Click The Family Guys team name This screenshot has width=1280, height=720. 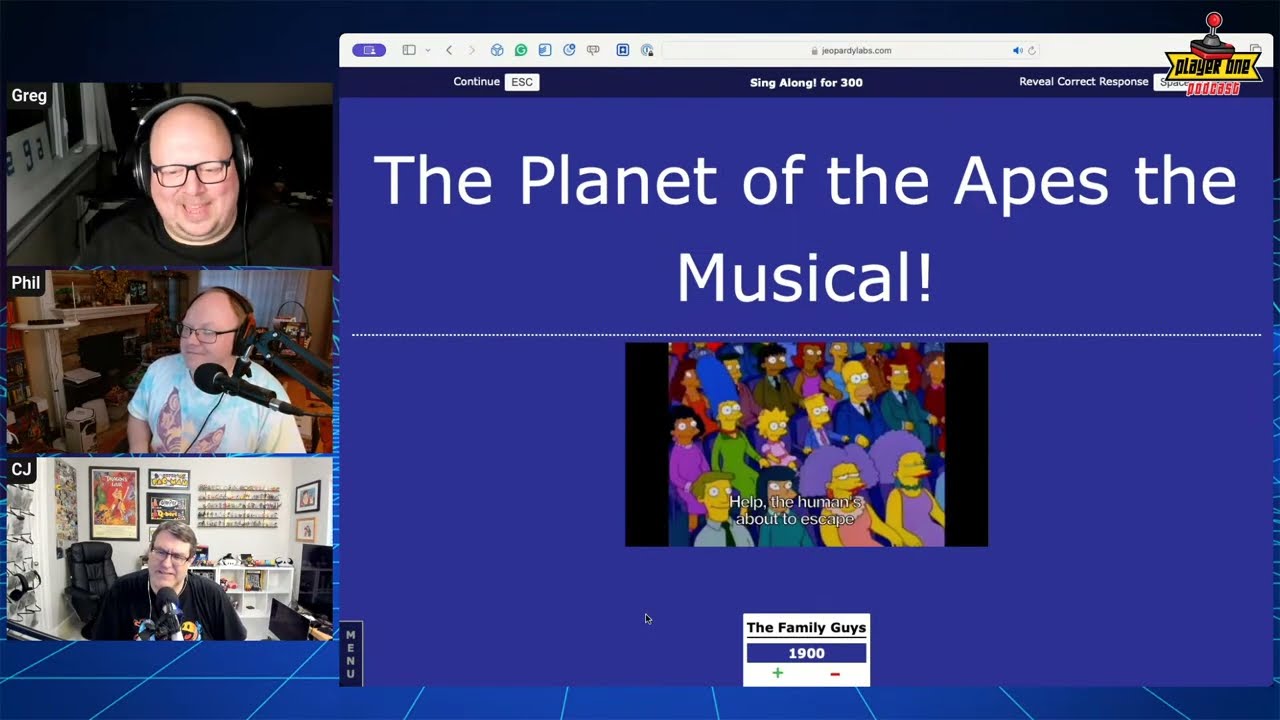(806, 628)
